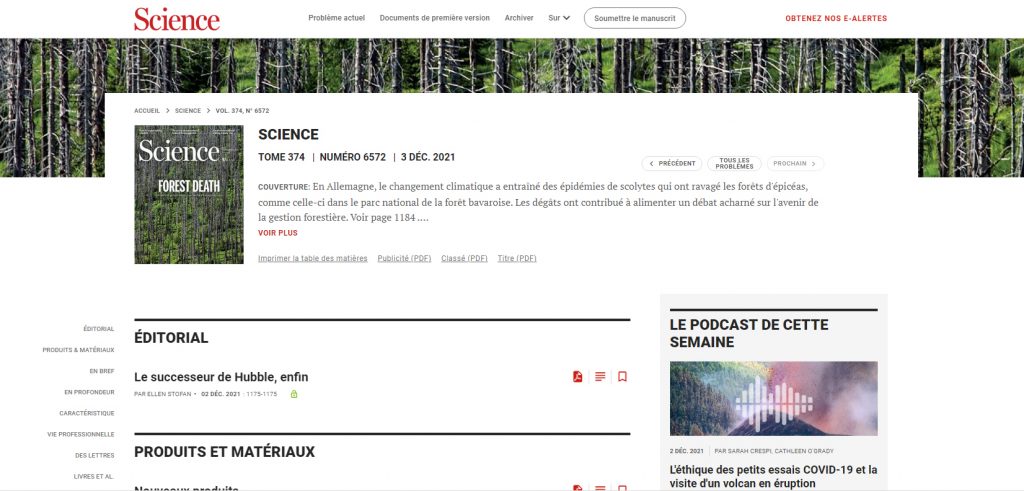Click SCIENCE breadcrumb link
The image size is (1024, 491).
coord(188,111)
